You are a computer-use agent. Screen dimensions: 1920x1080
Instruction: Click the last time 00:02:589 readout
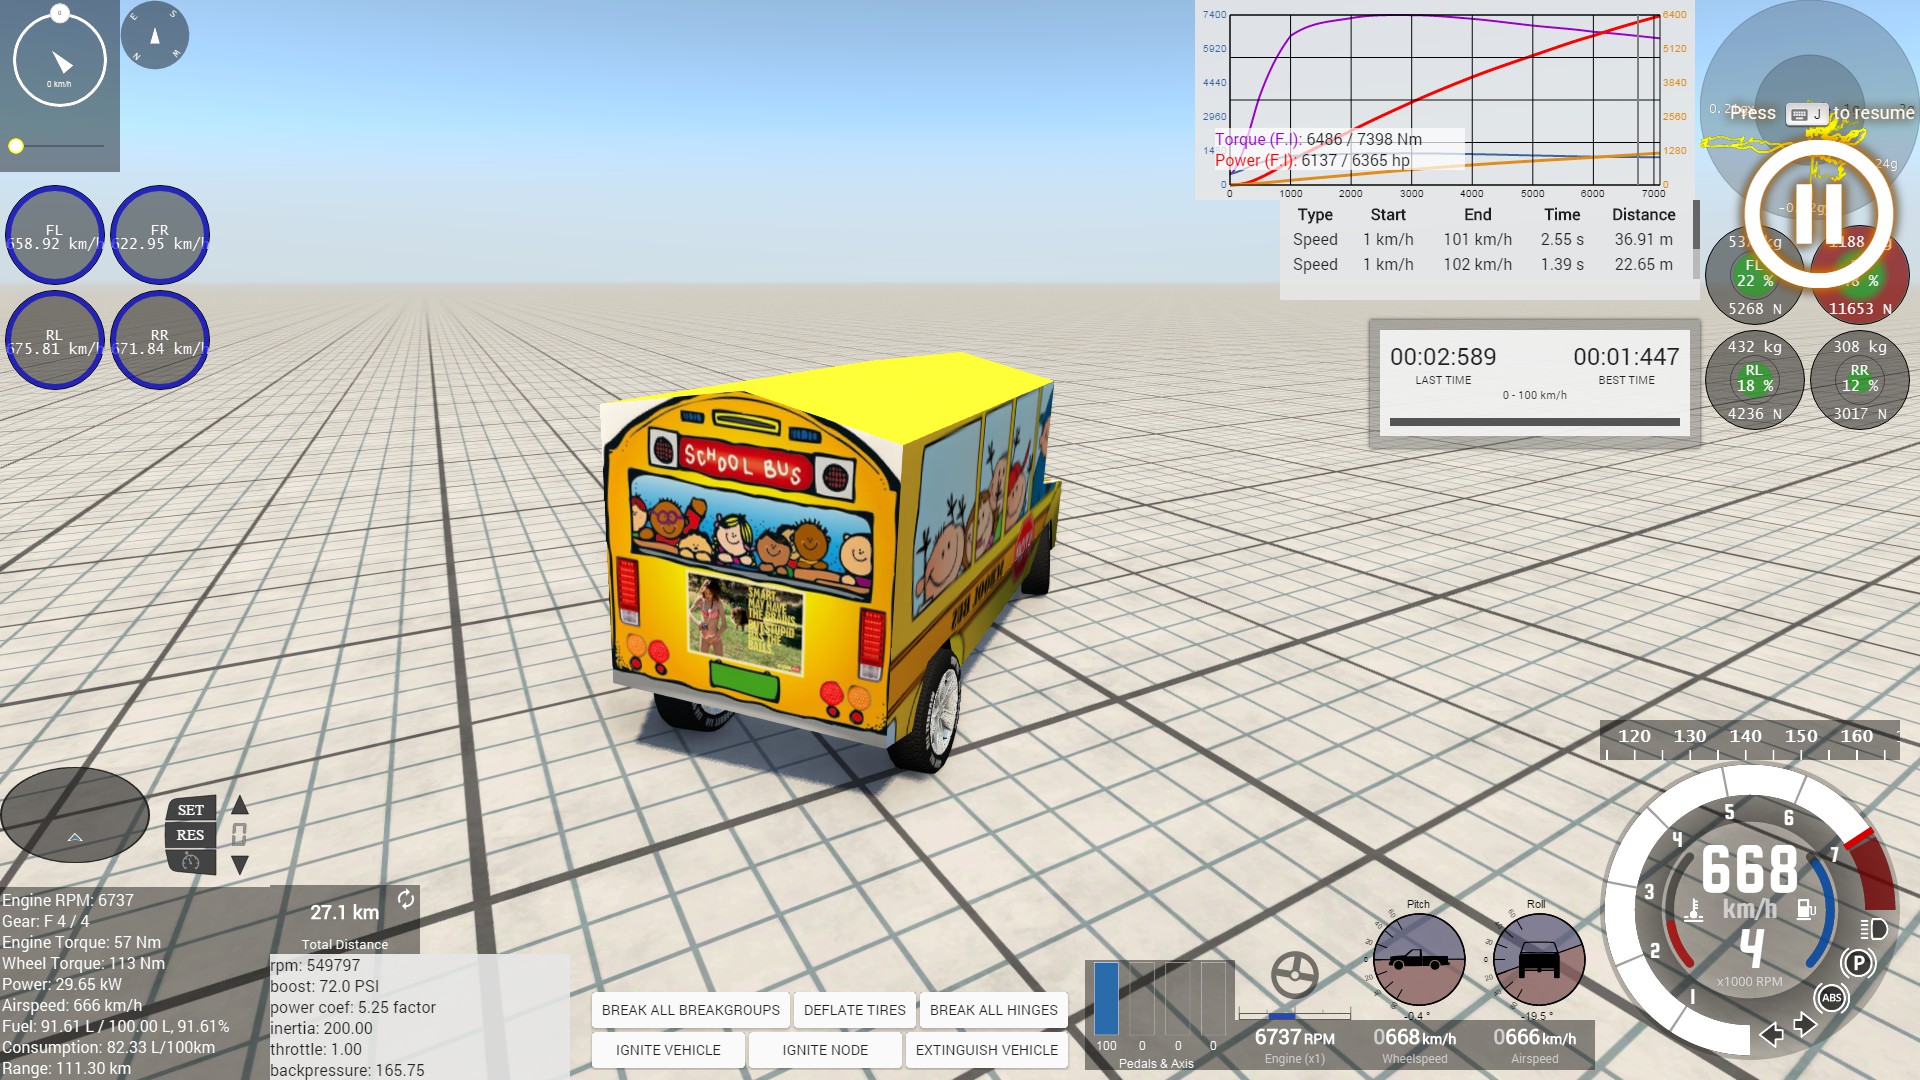click(1443, 357)
